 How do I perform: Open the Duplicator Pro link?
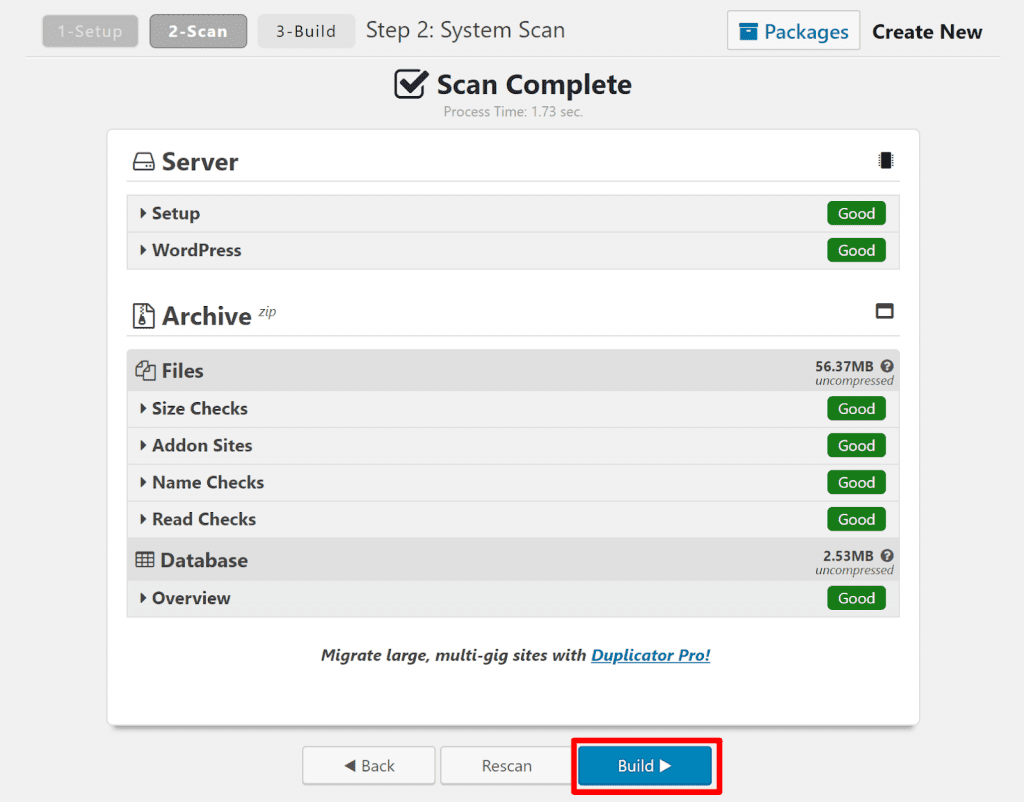point(650,656)
